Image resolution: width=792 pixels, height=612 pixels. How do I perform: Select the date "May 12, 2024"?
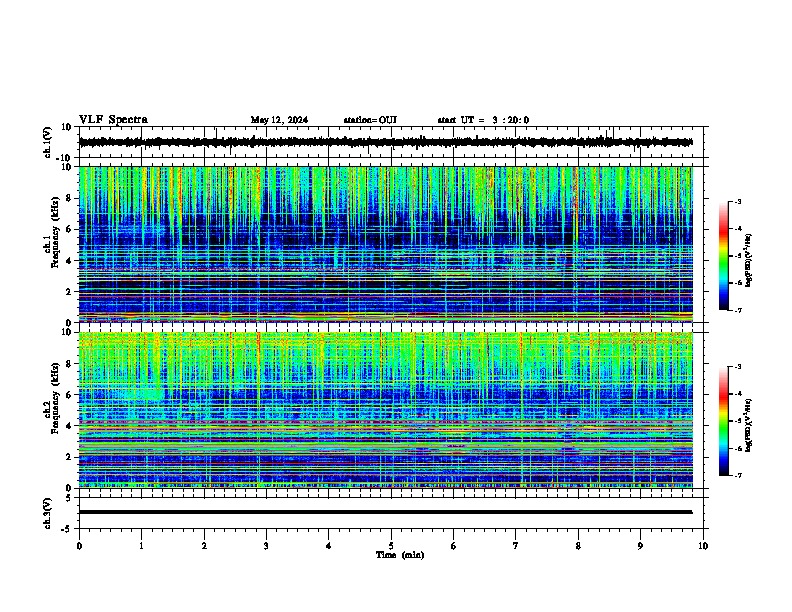[x=279, y=120]
